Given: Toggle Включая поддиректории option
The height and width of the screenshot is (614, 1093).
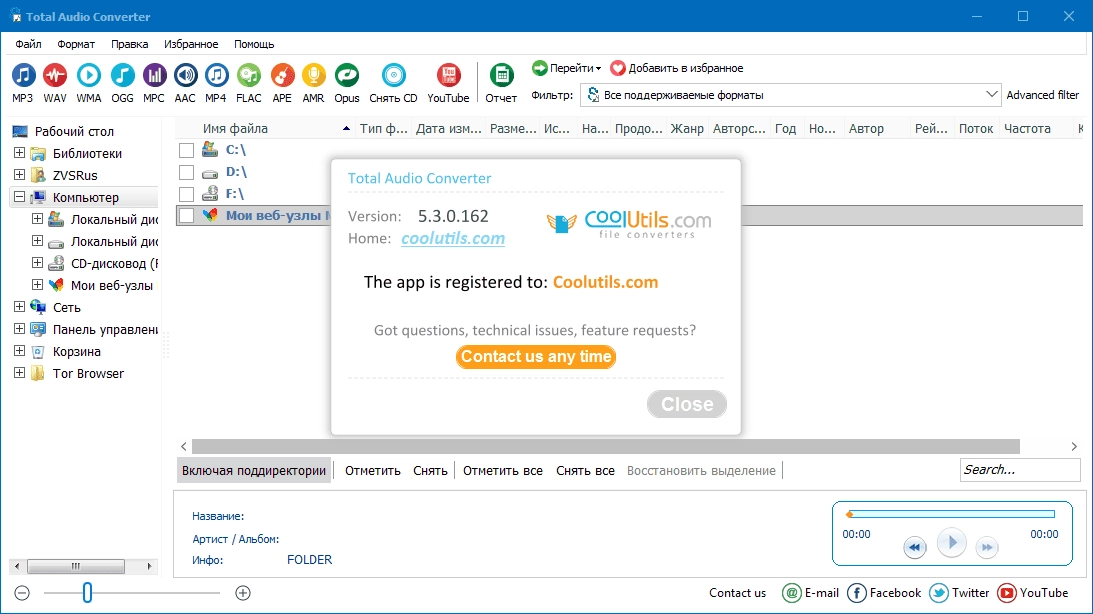Looking at the screenshot, I should [x=254, y=470].
